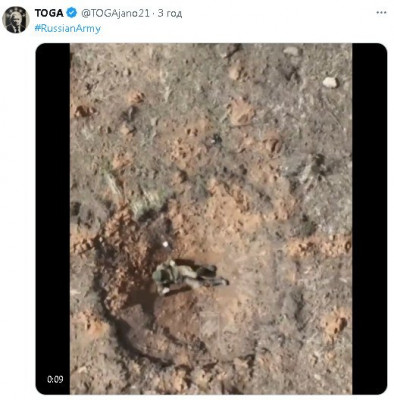Click the right black letterbox bar of video
394x400 pixels.
[x=369, y=218]
